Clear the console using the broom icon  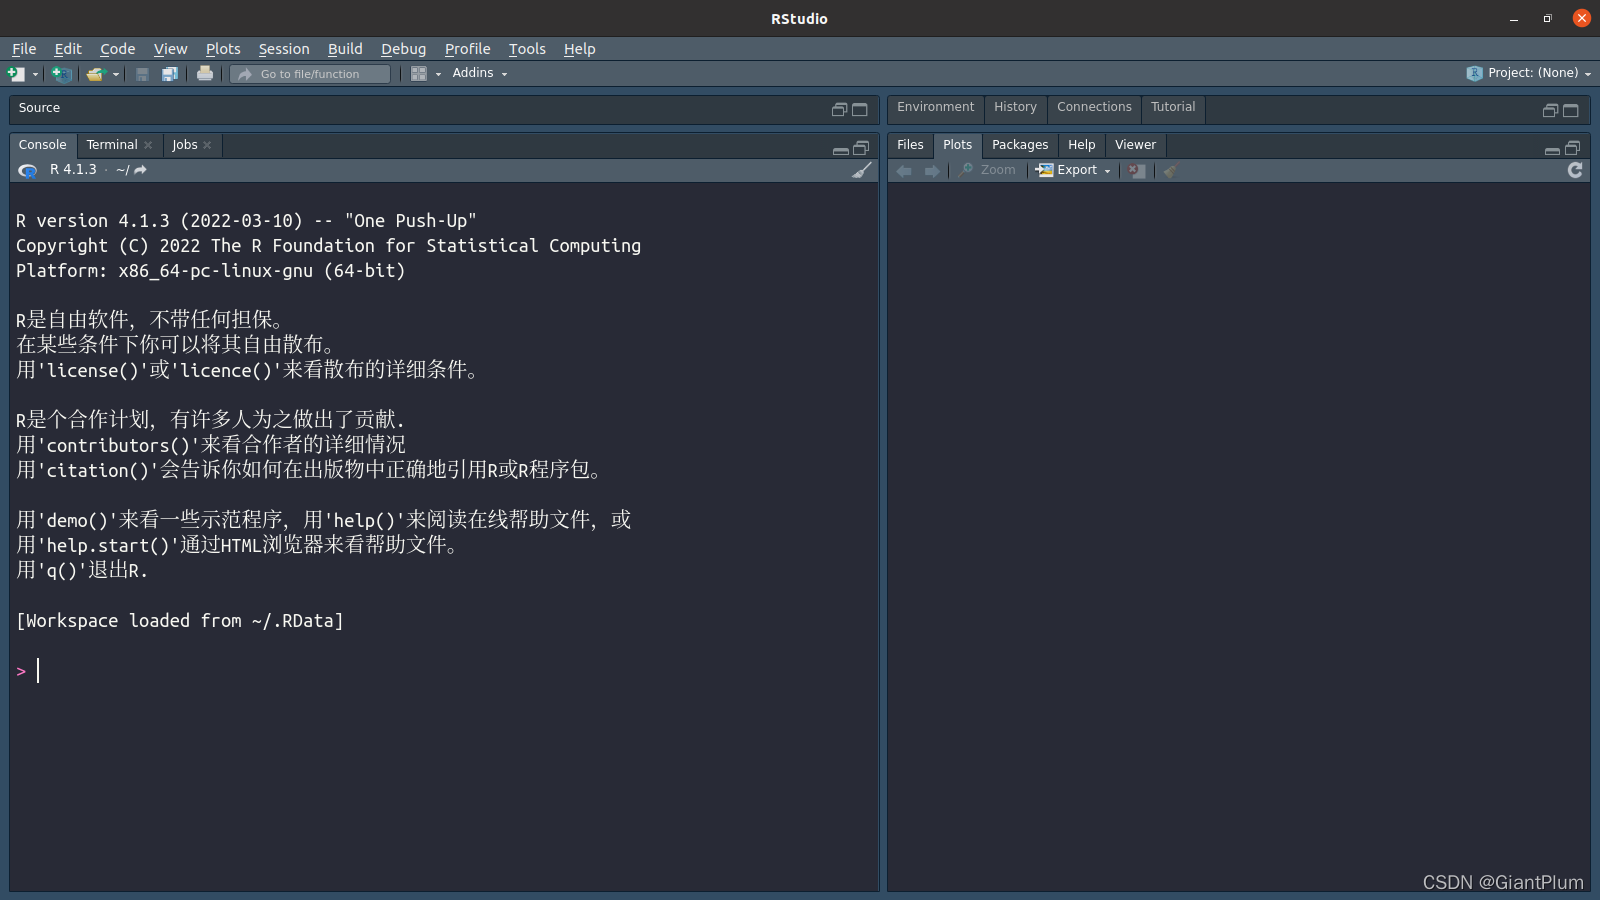pyautogui.click(x=862, y=170)
